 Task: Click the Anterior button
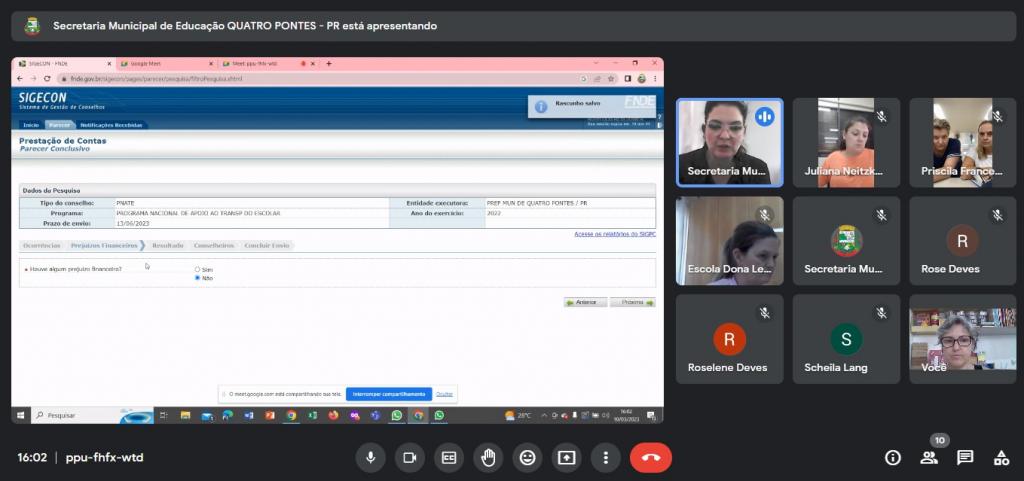586,303
